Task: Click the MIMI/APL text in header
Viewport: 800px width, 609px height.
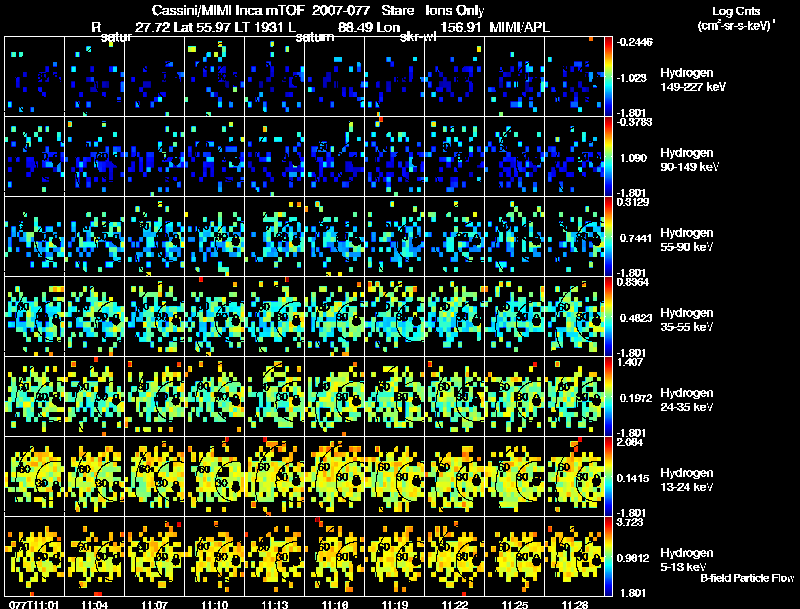Action: [519, 27]
